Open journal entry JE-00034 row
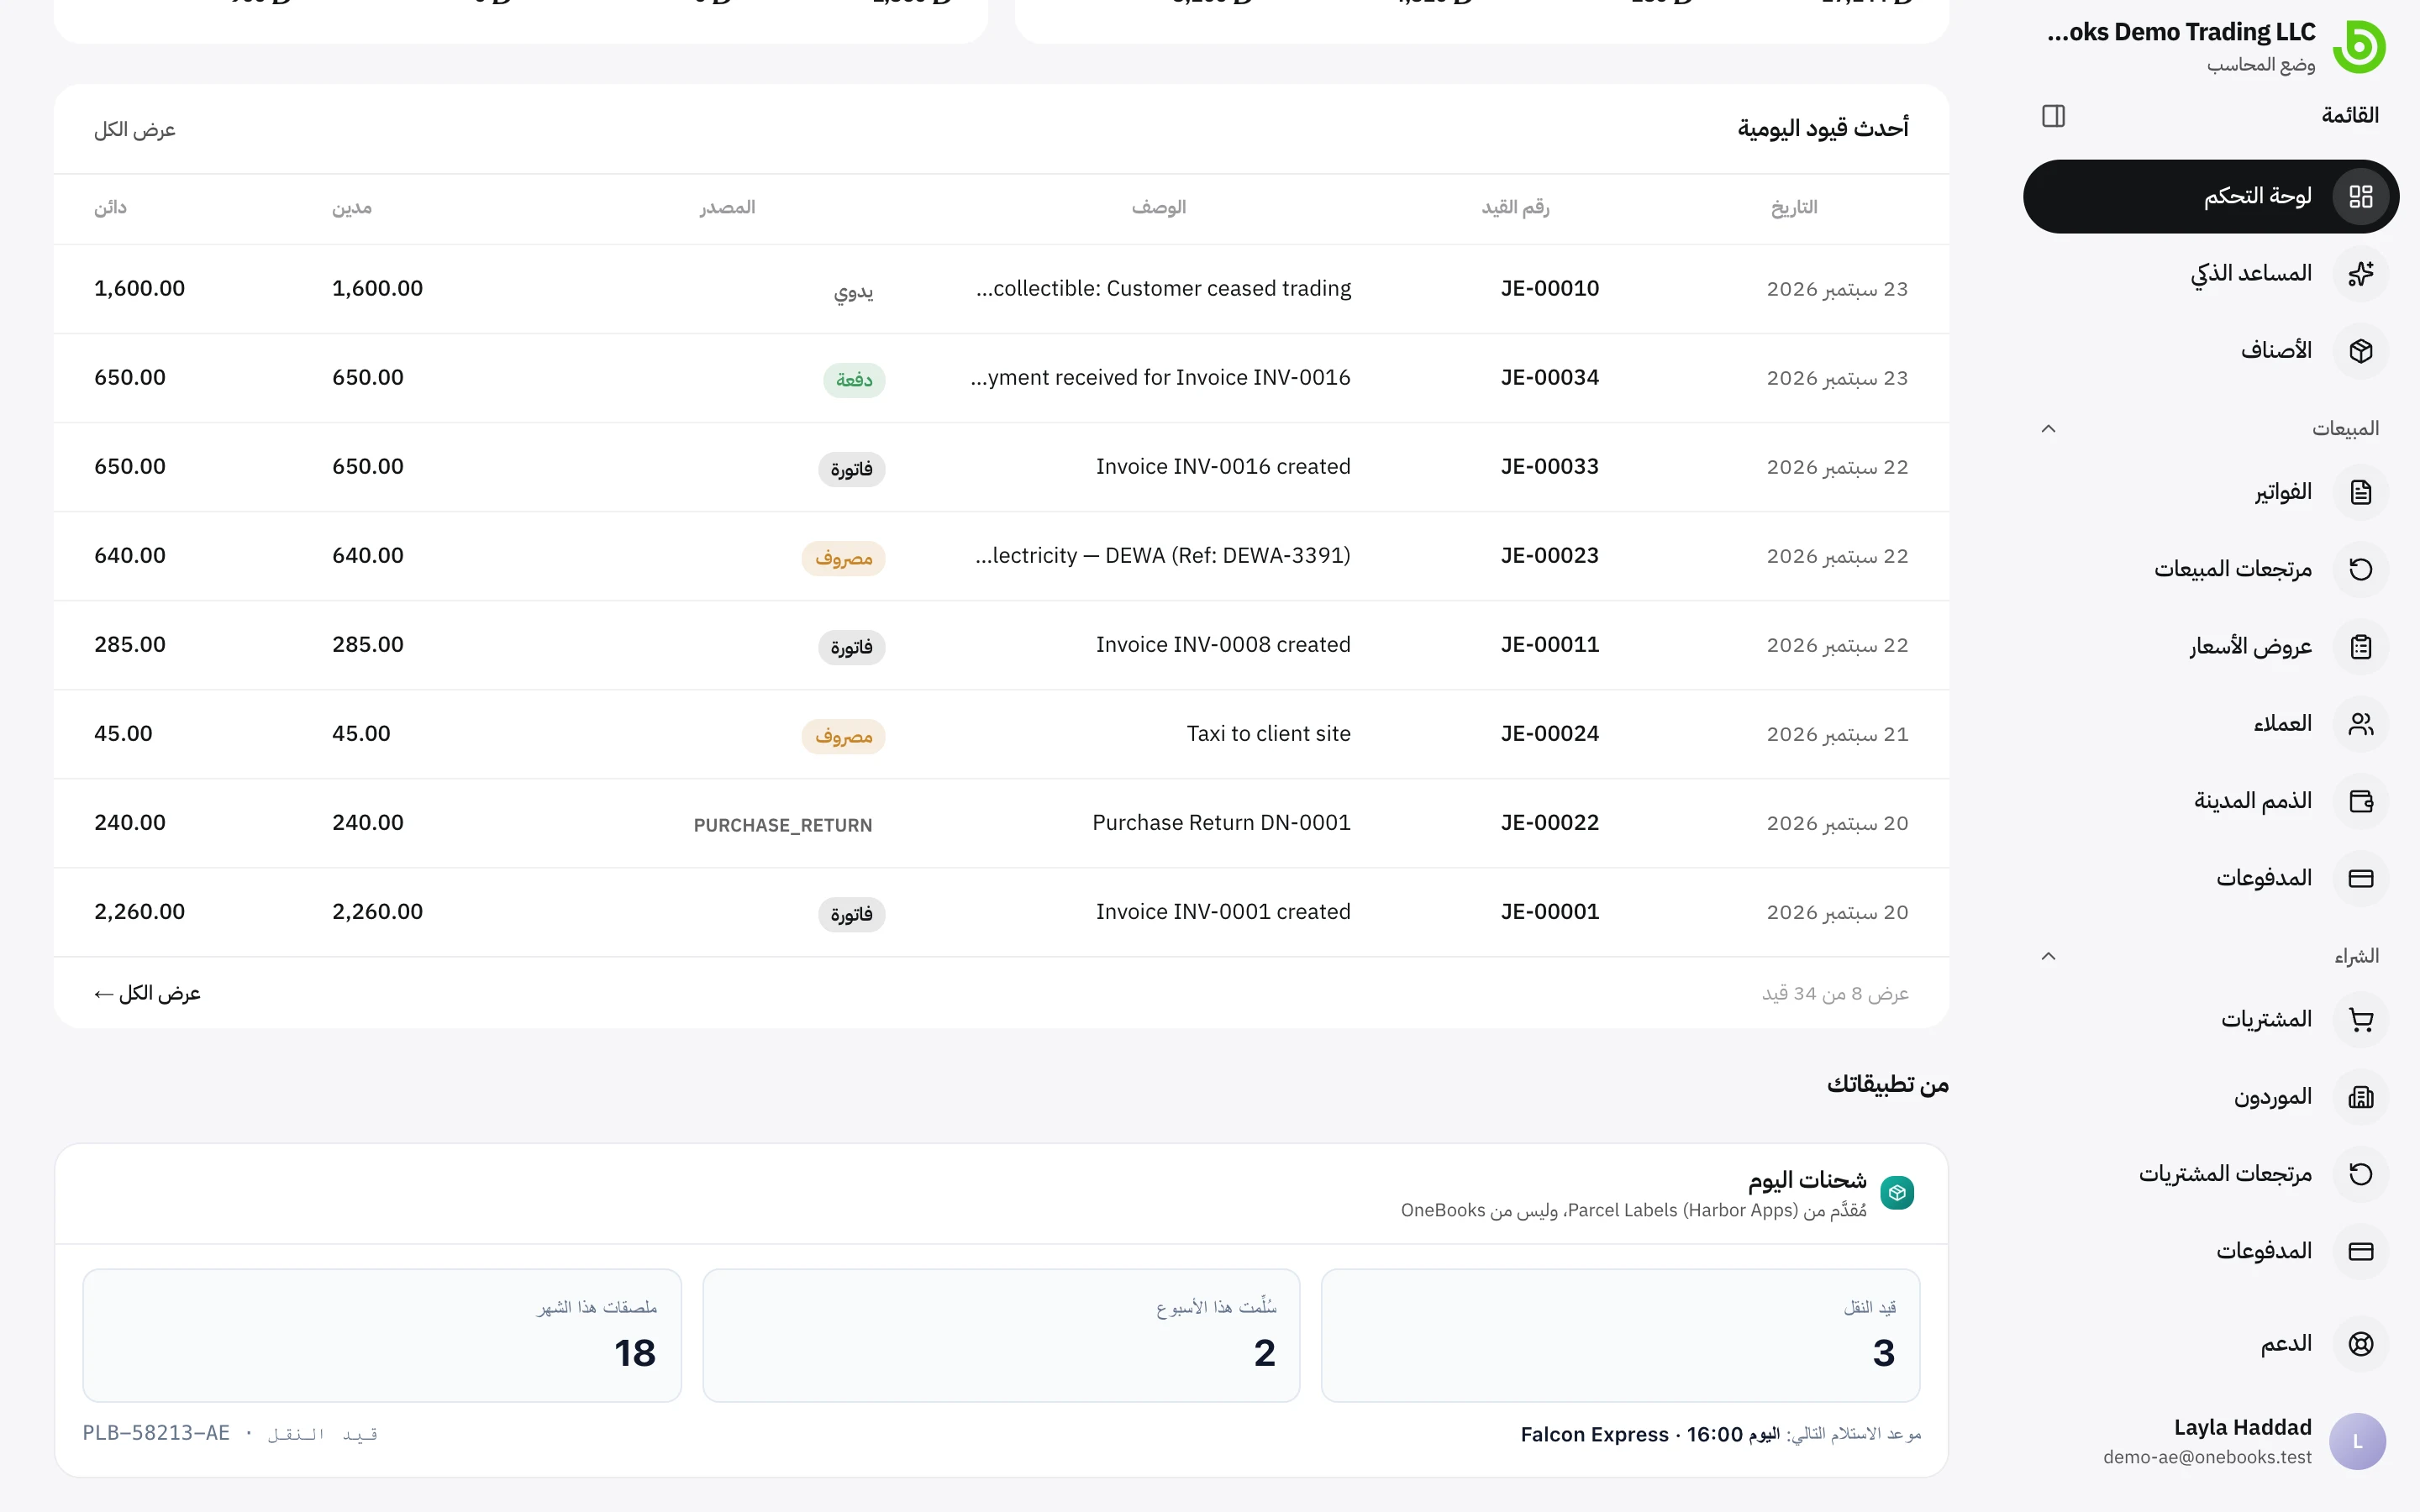 [1001, 378]
